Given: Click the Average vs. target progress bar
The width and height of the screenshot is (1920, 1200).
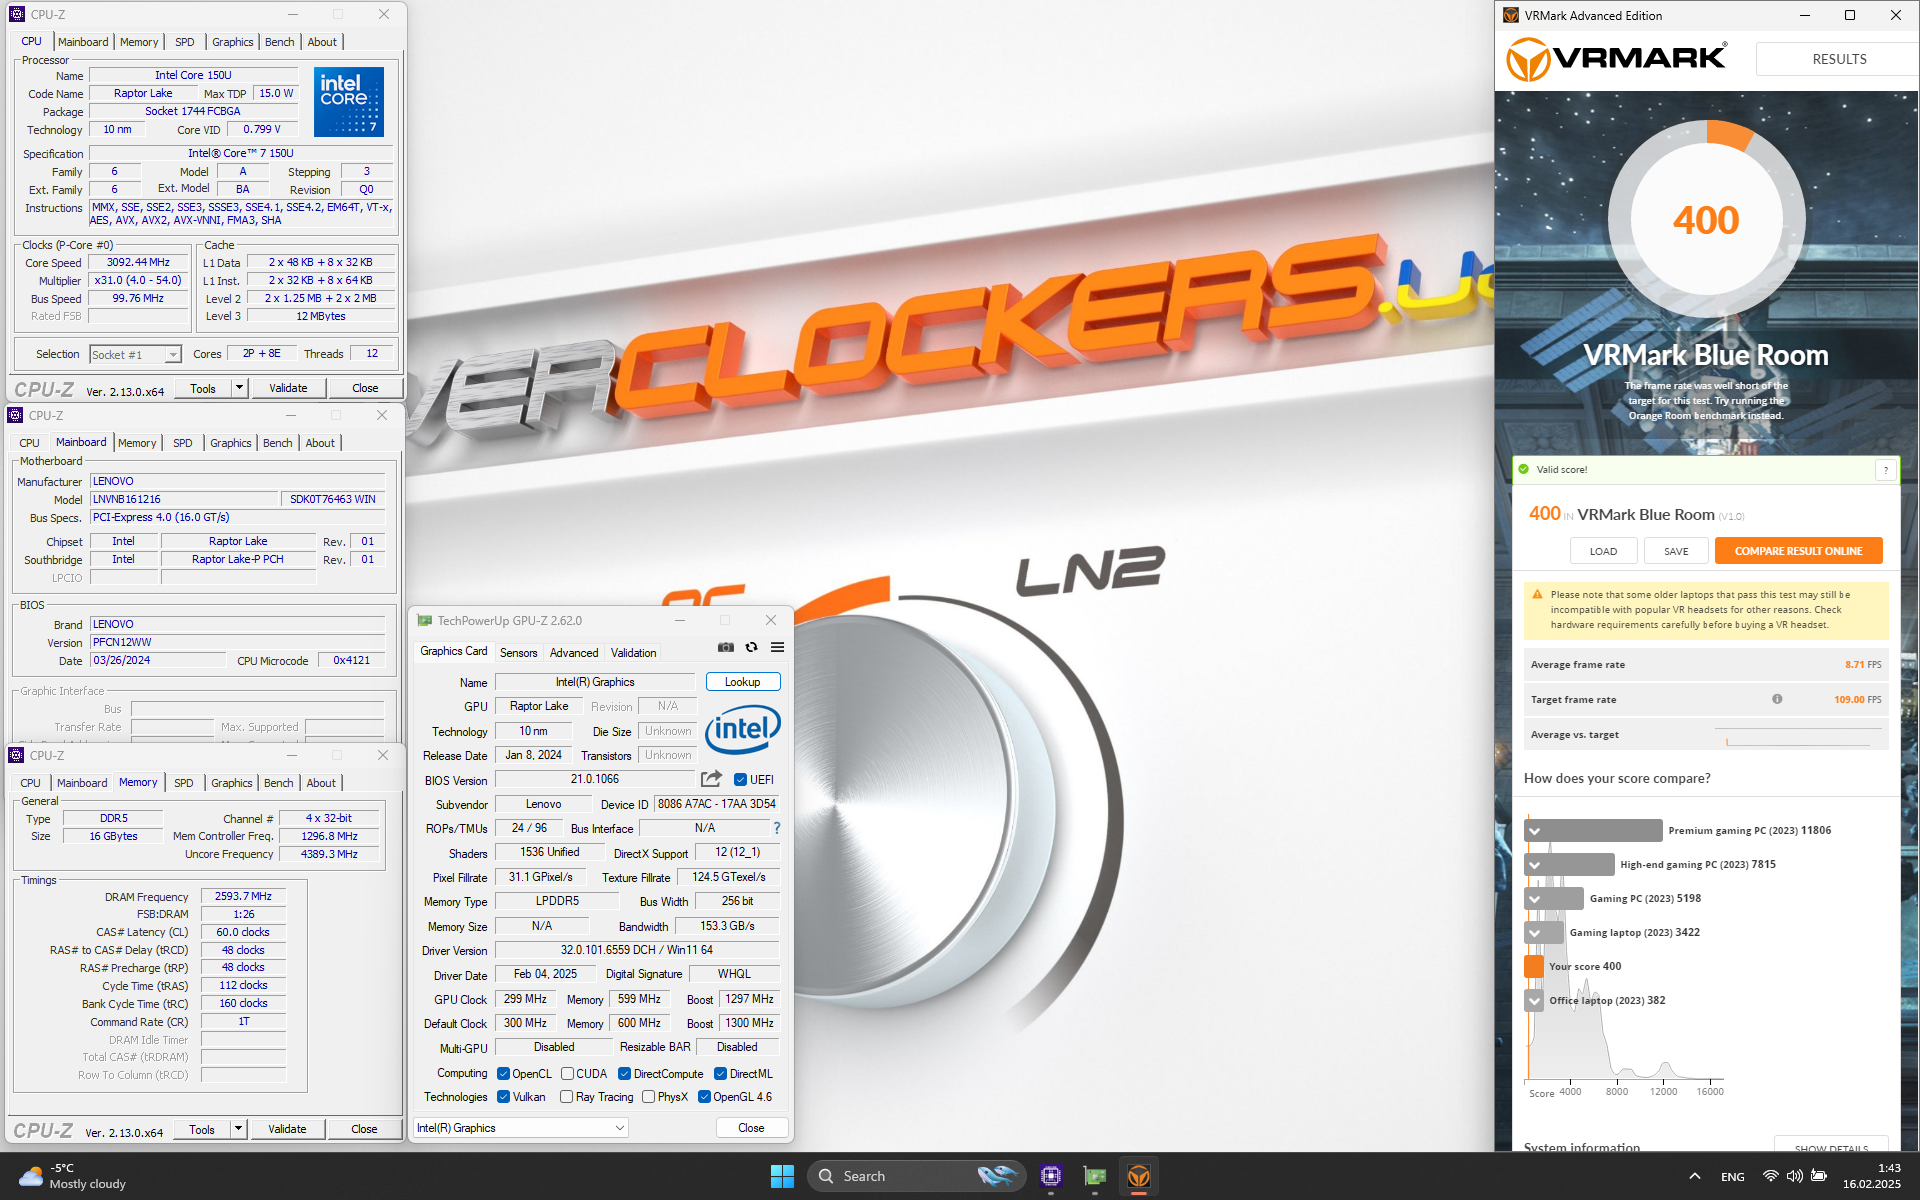Looking at the screenshot, I should tap(1797, 737).
